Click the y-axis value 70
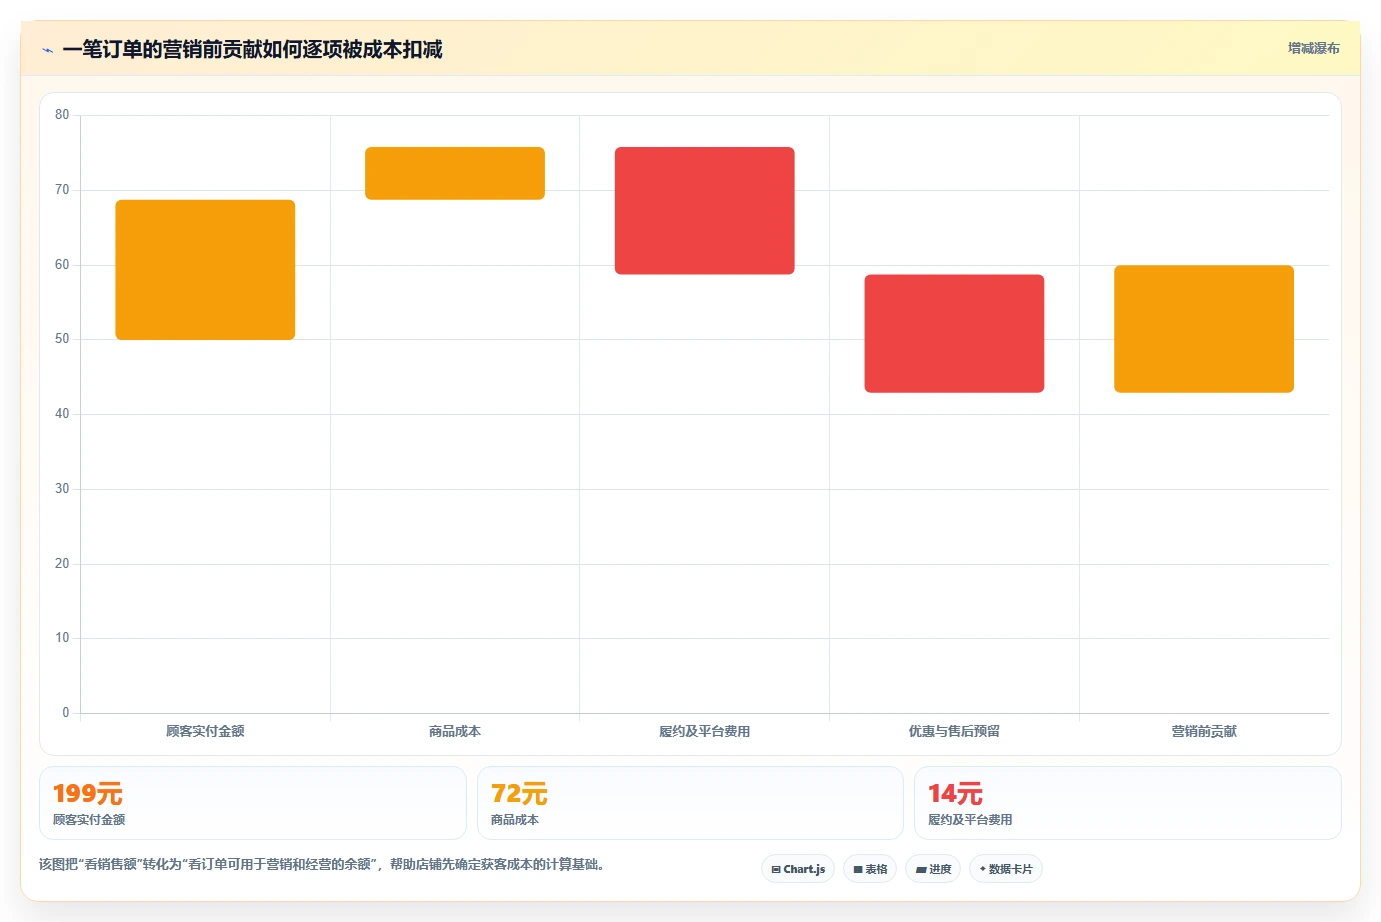This screenshot has height=922, width=1381. (x=62, y=190)
